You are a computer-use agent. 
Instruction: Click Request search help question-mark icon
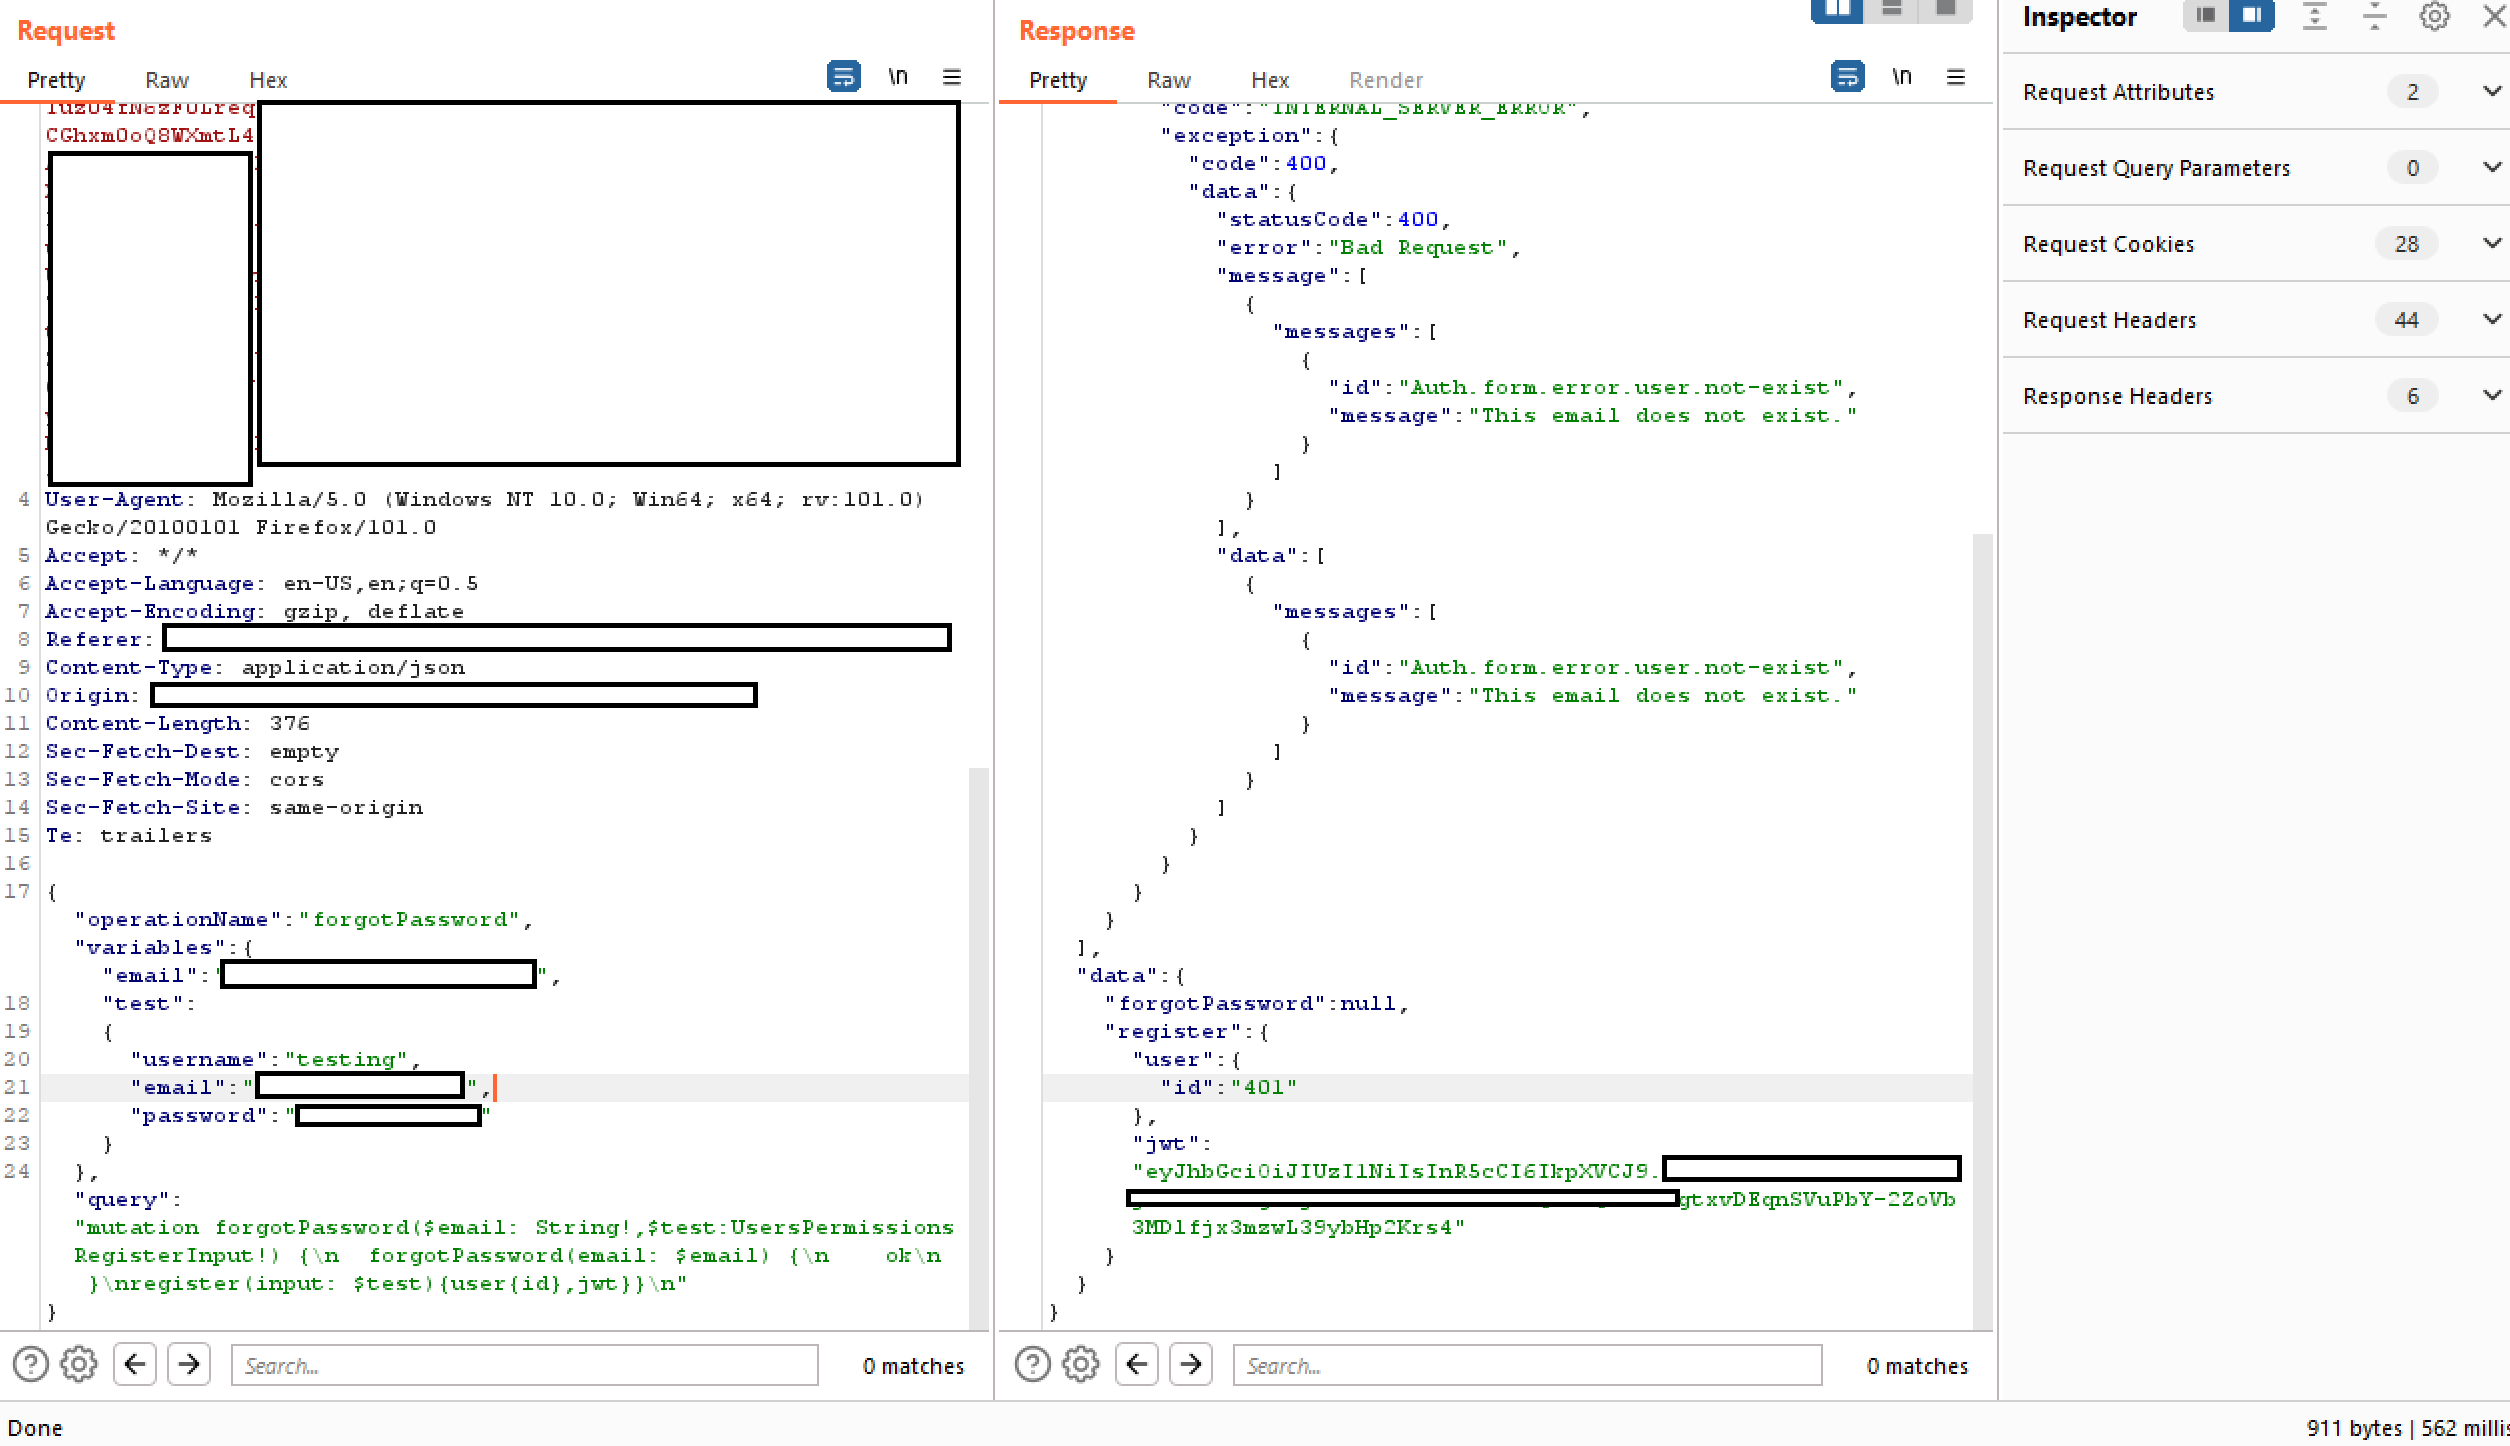coord(31,1364)
